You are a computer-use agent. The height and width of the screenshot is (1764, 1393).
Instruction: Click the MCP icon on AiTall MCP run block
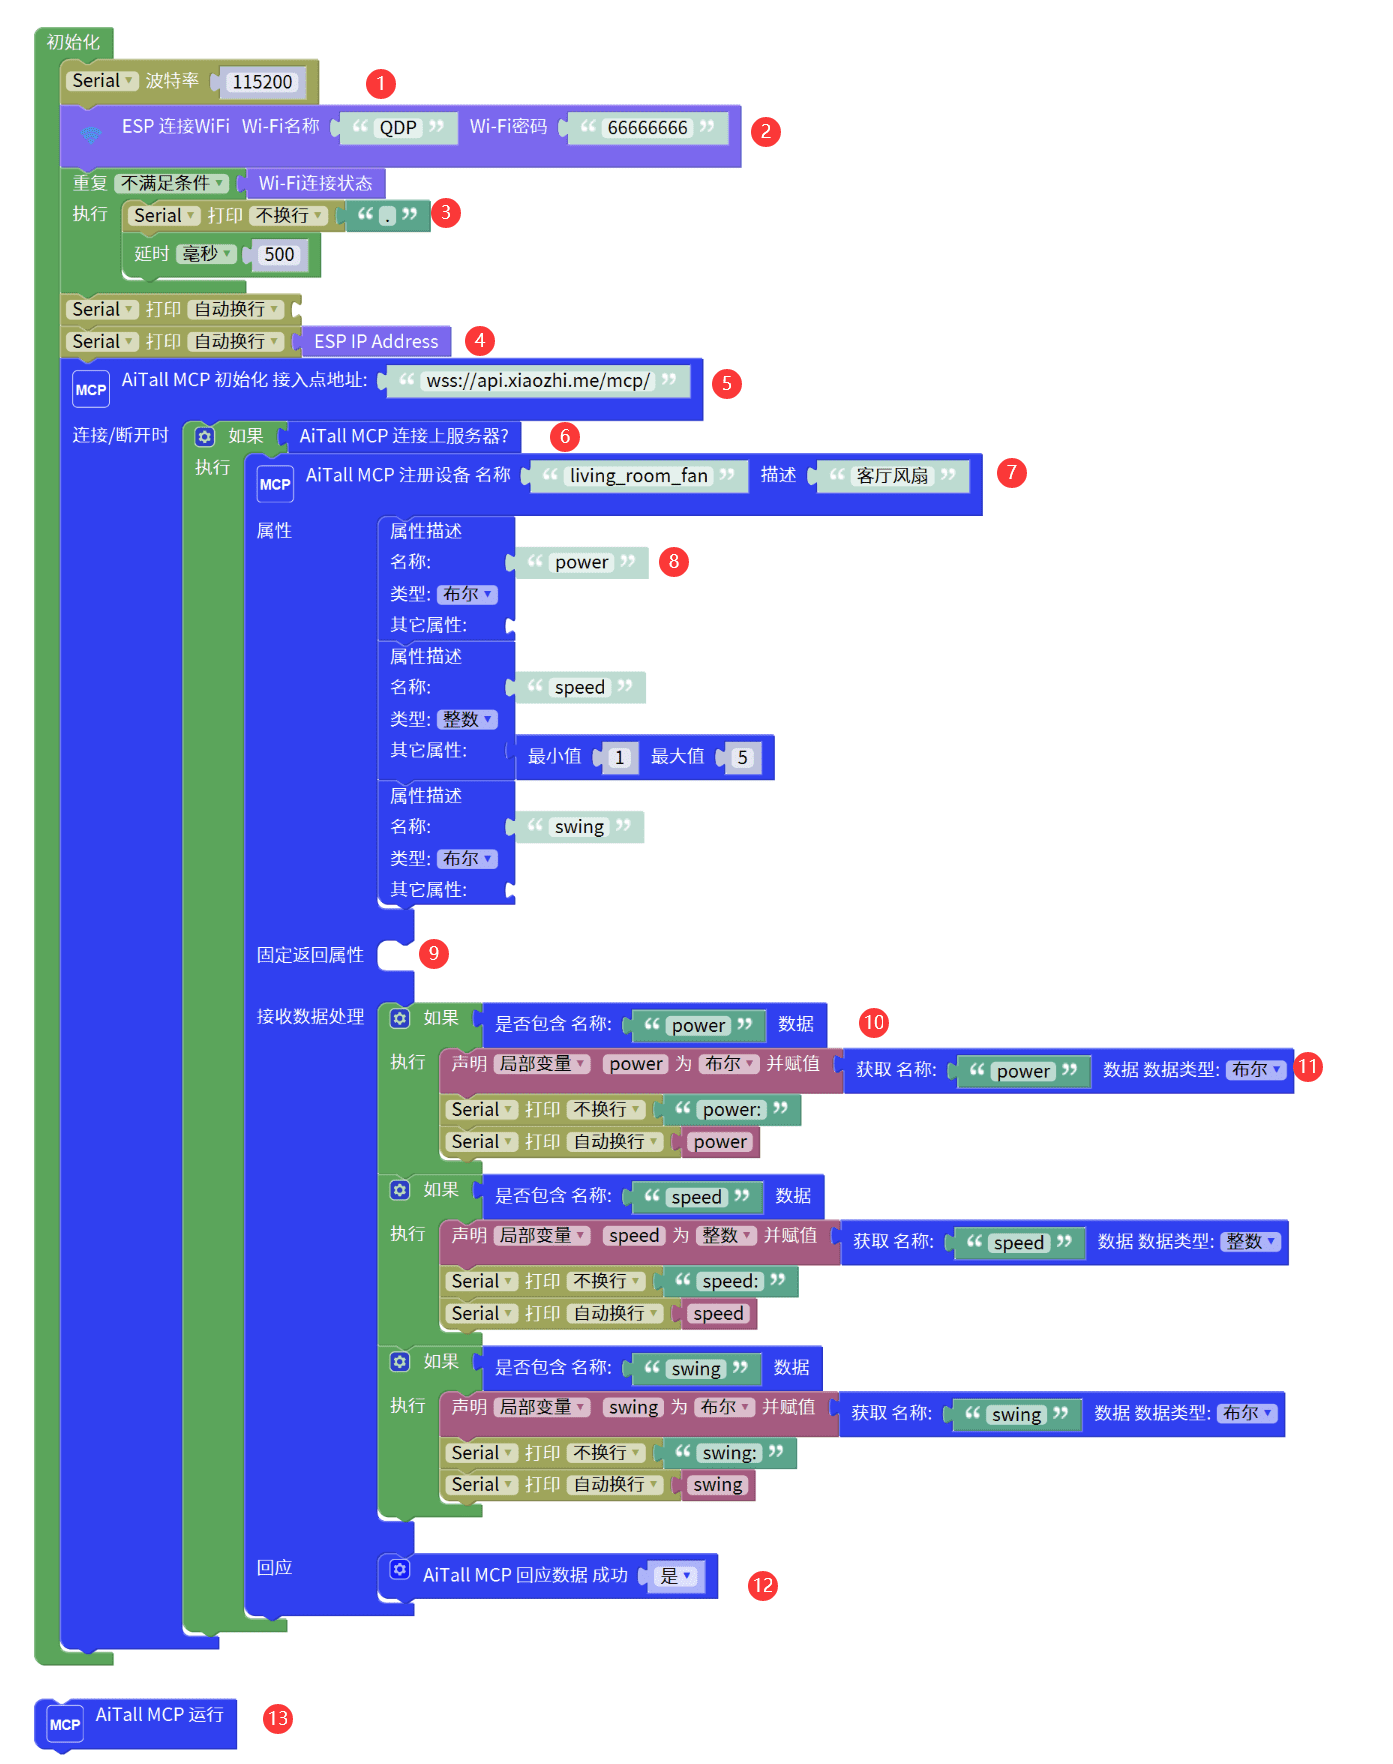pos(65,1724)
